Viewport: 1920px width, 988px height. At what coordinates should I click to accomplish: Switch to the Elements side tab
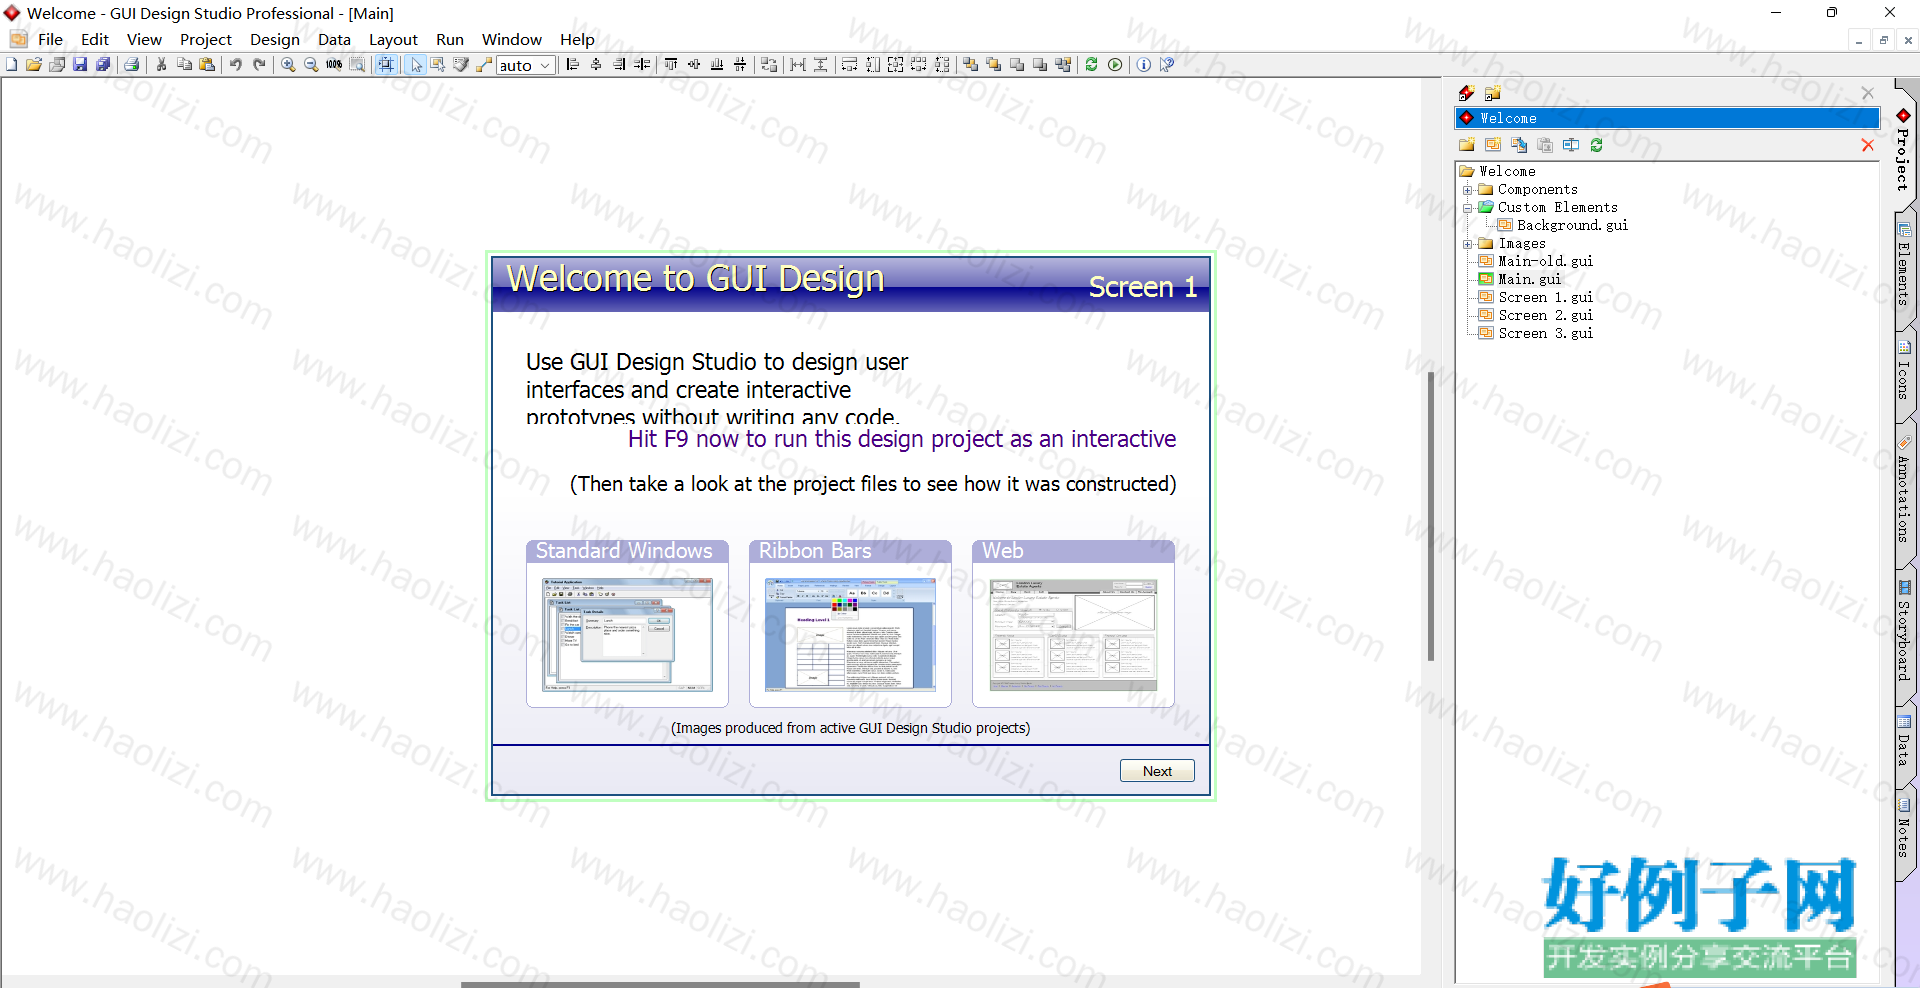pyautogui.click(x=1905, y=268)
